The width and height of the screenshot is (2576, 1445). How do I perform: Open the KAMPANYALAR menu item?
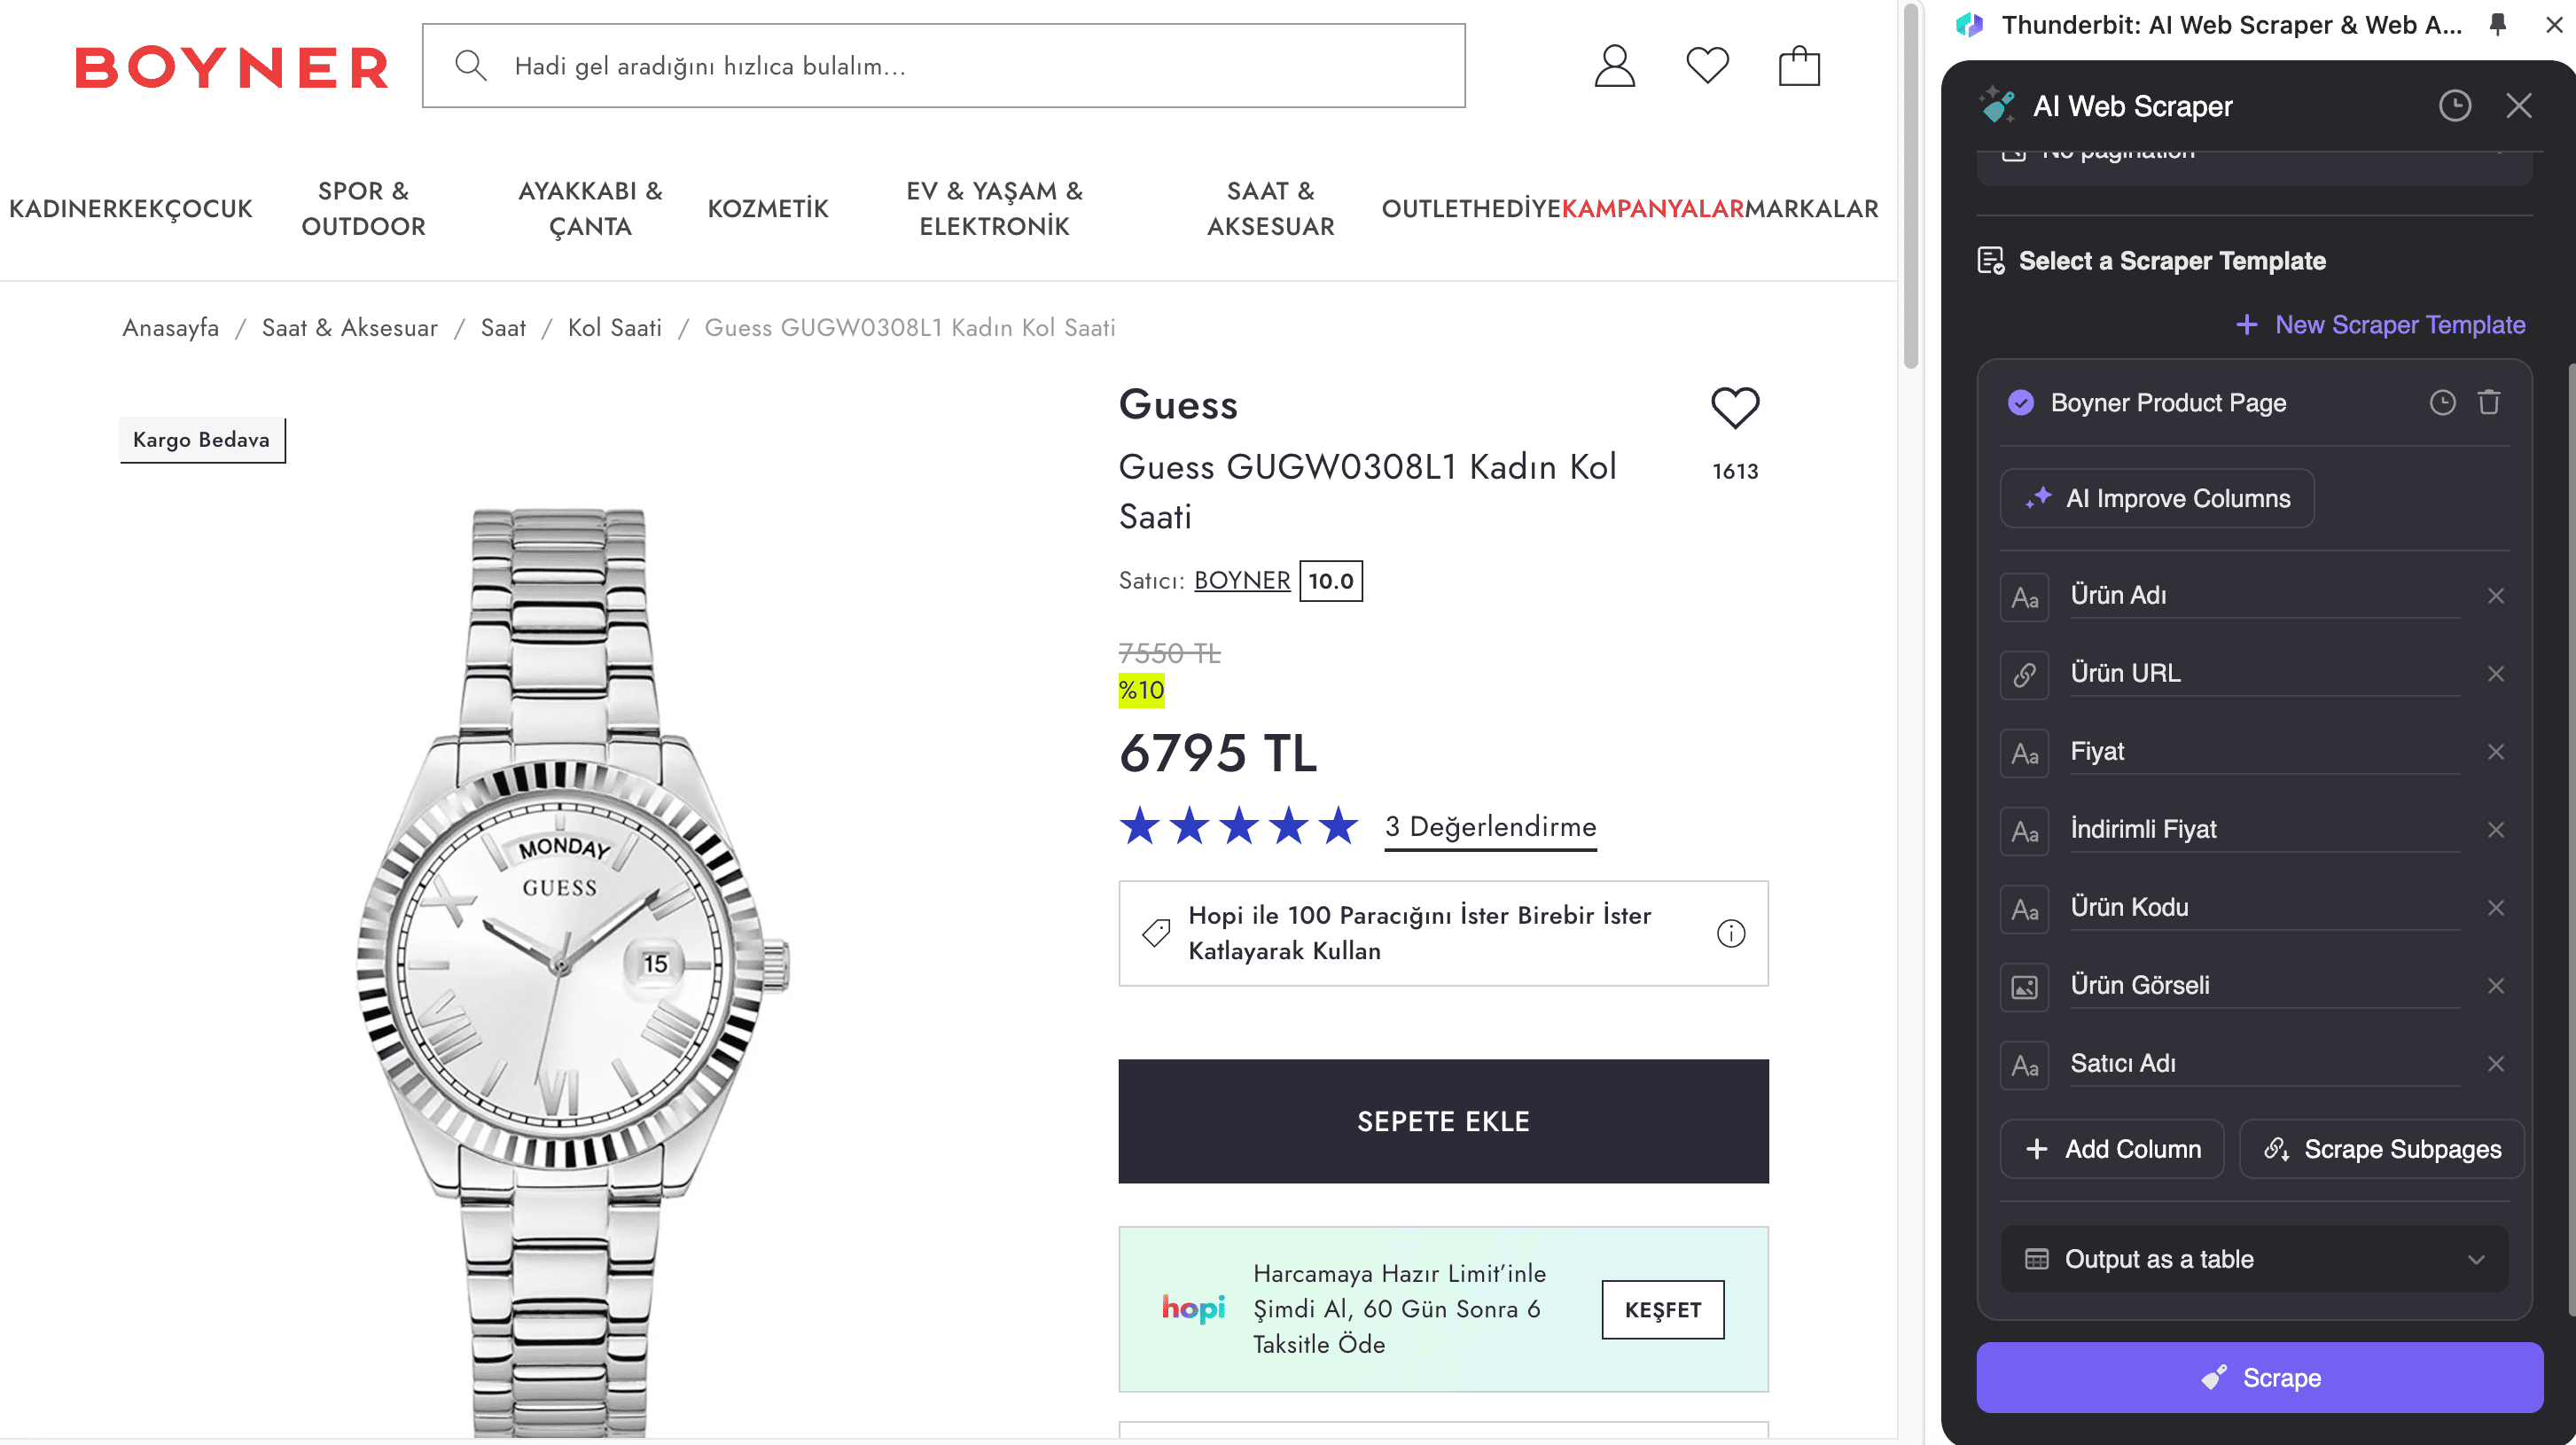[1652, 209]
